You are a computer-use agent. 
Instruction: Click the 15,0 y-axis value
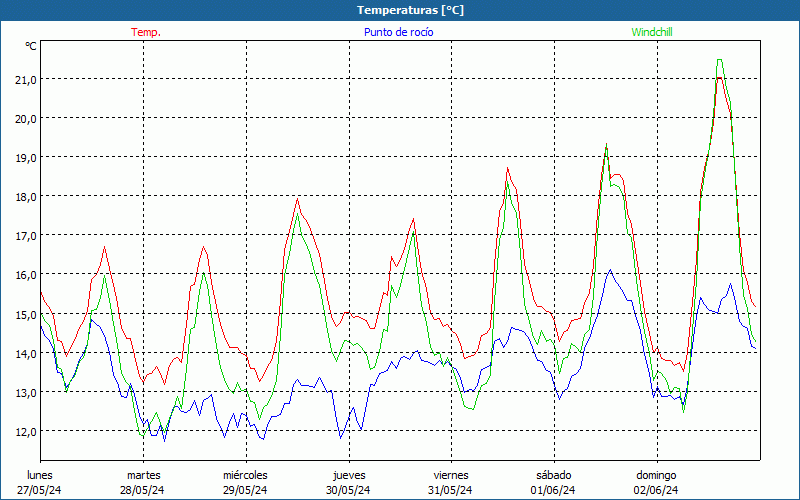(x=26, y=314)
